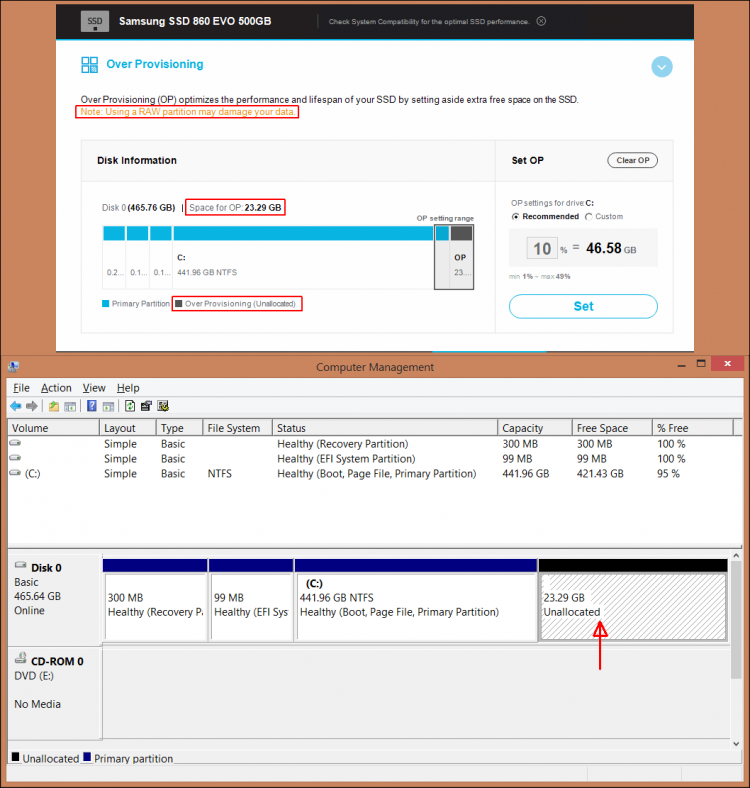Click the drive icon of the EFI System row
The width and height of the screenshot is (750, 788).
[x=16, y=458]
